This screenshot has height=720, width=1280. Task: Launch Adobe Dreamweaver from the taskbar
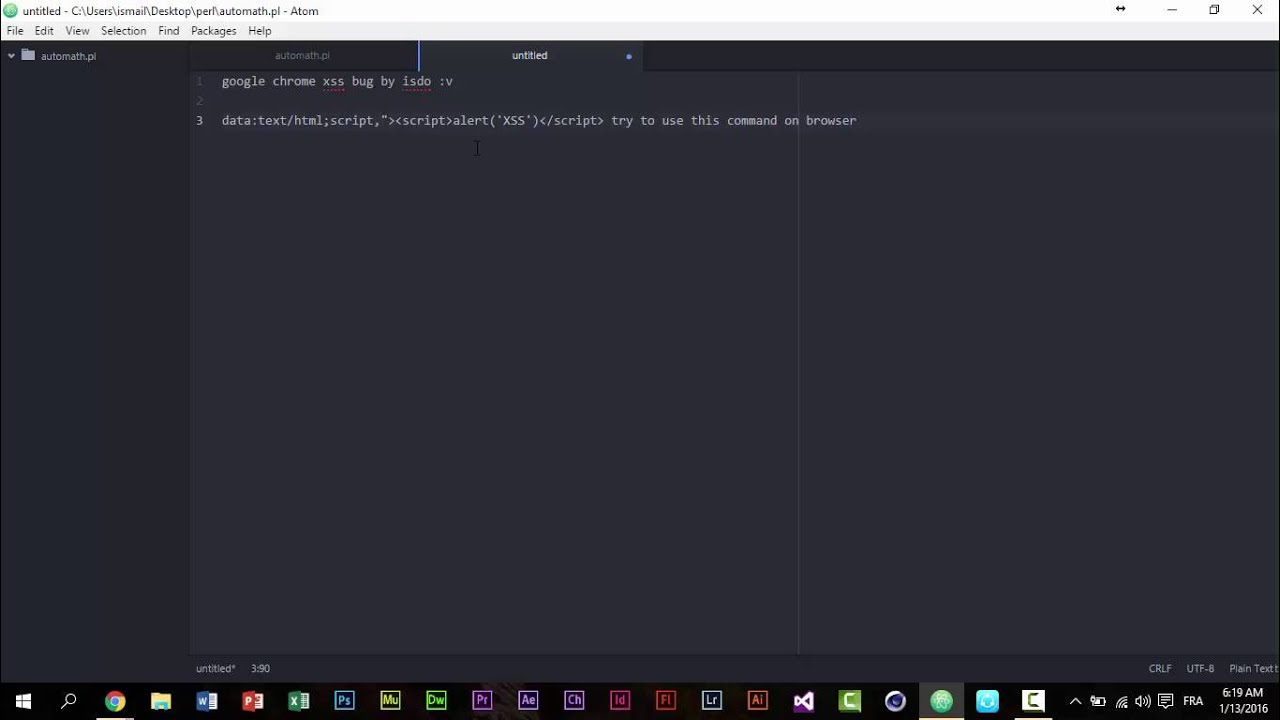tap(436, 701)
